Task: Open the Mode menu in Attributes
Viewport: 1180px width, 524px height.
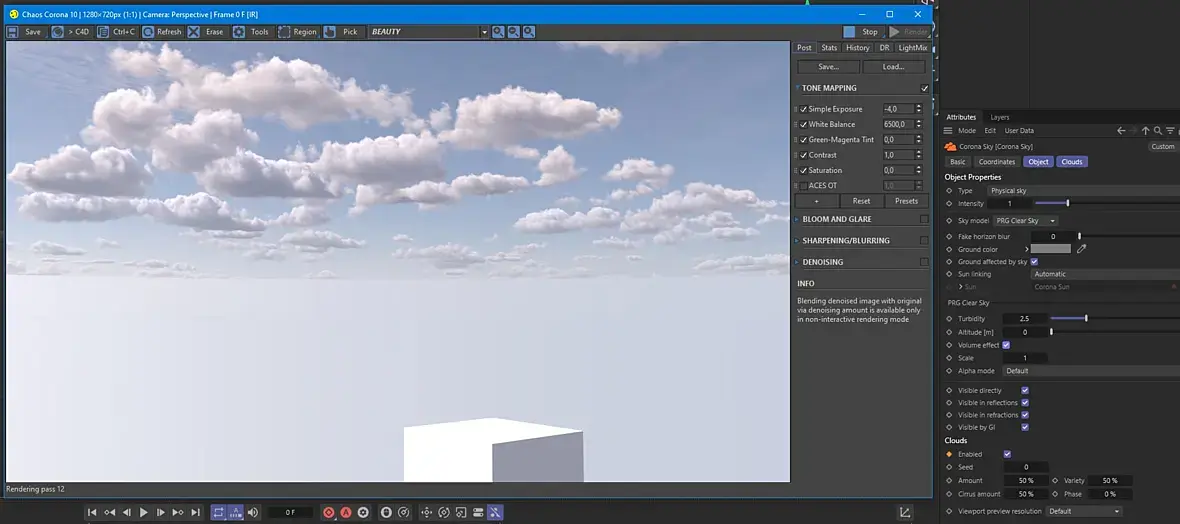Action: (x=966, y=131)
